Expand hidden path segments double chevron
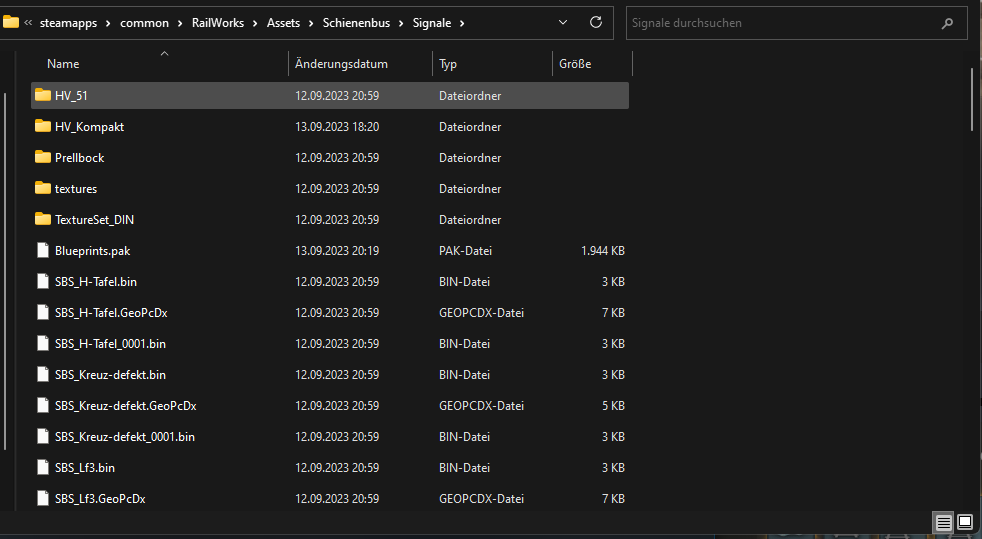 [28, 23]
